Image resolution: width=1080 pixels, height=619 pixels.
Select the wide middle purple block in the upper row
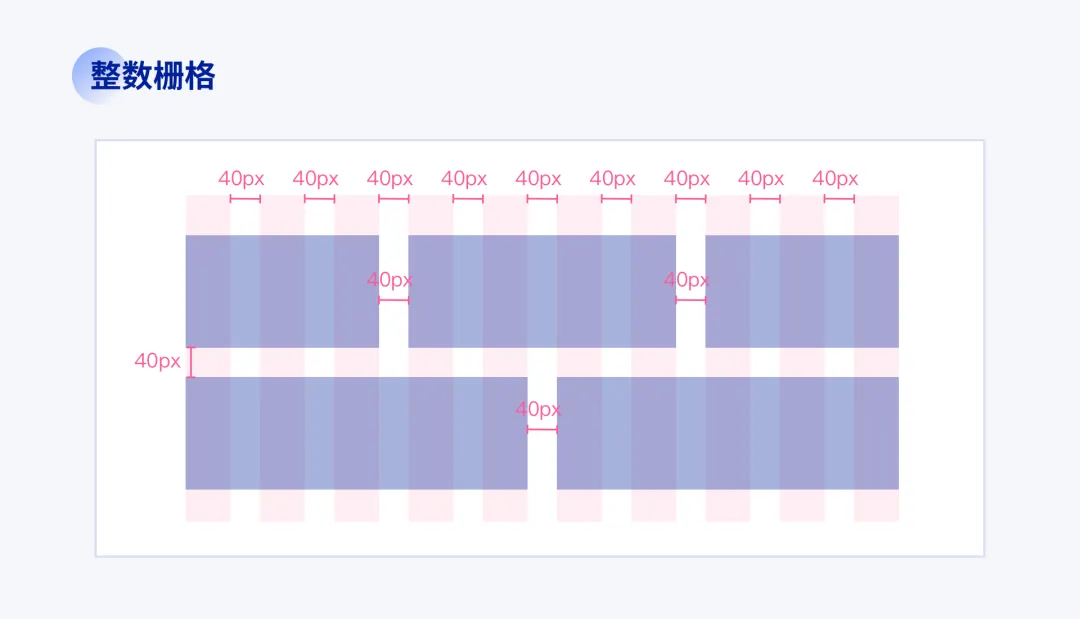(542, 291)
